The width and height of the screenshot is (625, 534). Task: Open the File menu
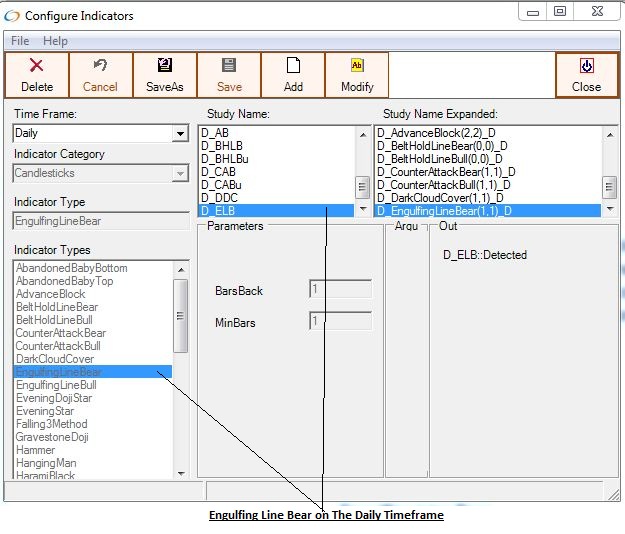coord(20,41)
